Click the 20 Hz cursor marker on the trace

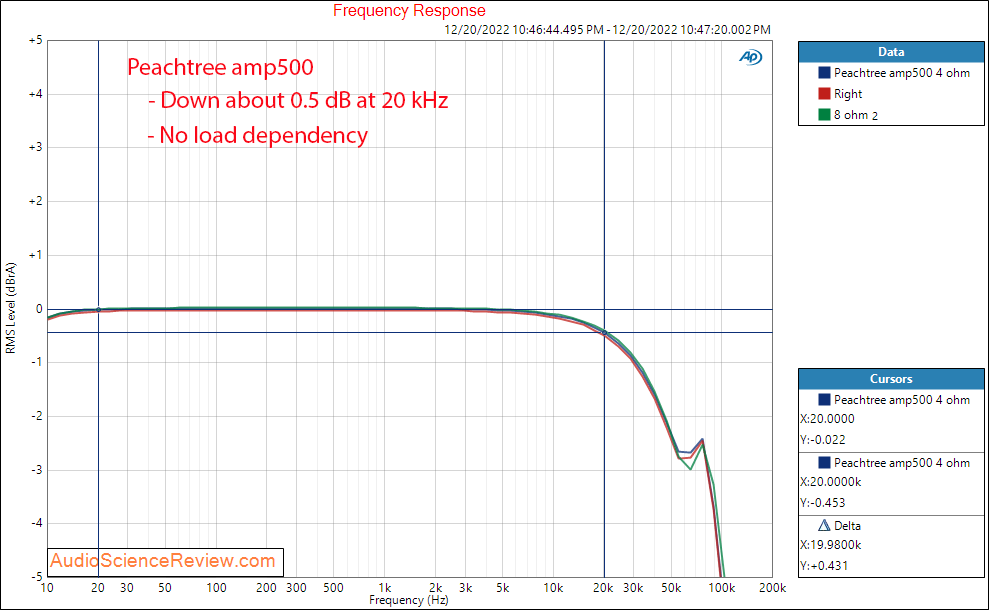(x=98, y=310)
